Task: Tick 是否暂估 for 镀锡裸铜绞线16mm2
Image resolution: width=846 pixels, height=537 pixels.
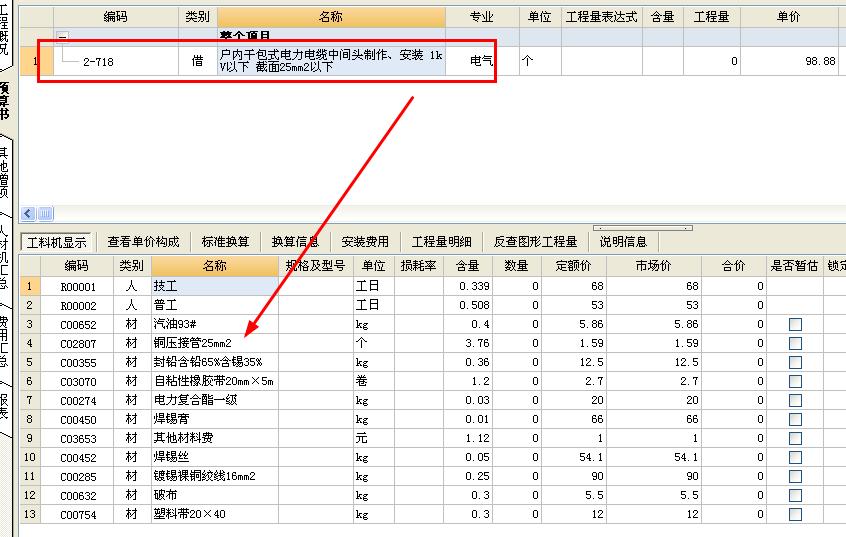Action: (795, 477)
